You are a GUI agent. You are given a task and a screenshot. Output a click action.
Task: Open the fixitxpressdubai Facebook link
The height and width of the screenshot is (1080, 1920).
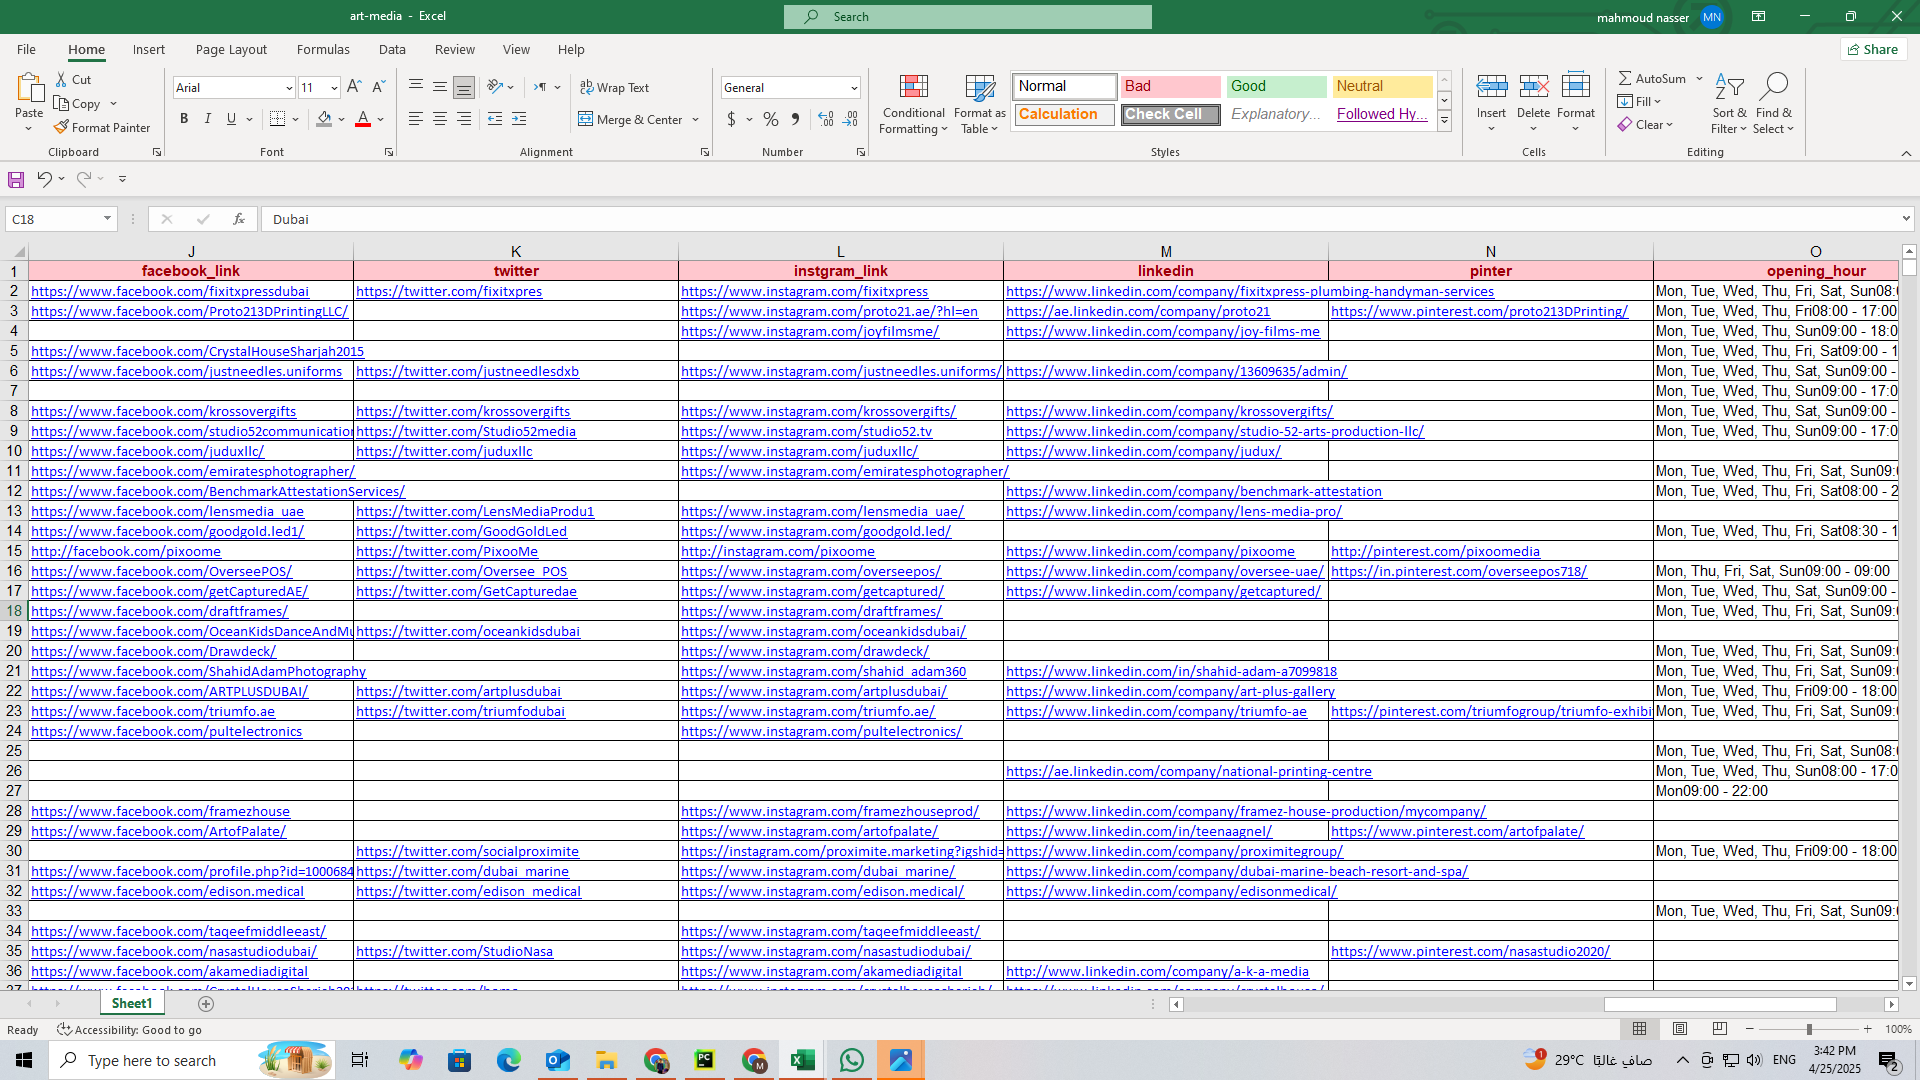(x=170, y=291)
